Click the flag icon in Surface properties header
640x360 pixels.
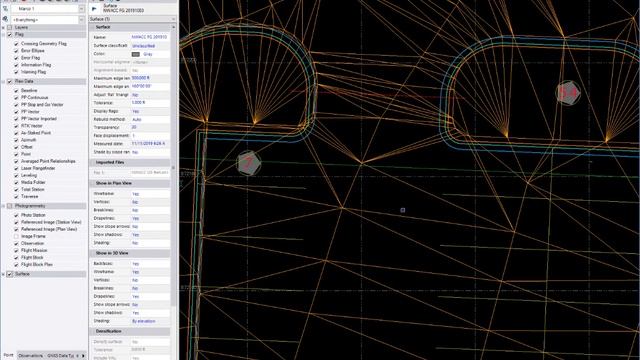[94, 9]
